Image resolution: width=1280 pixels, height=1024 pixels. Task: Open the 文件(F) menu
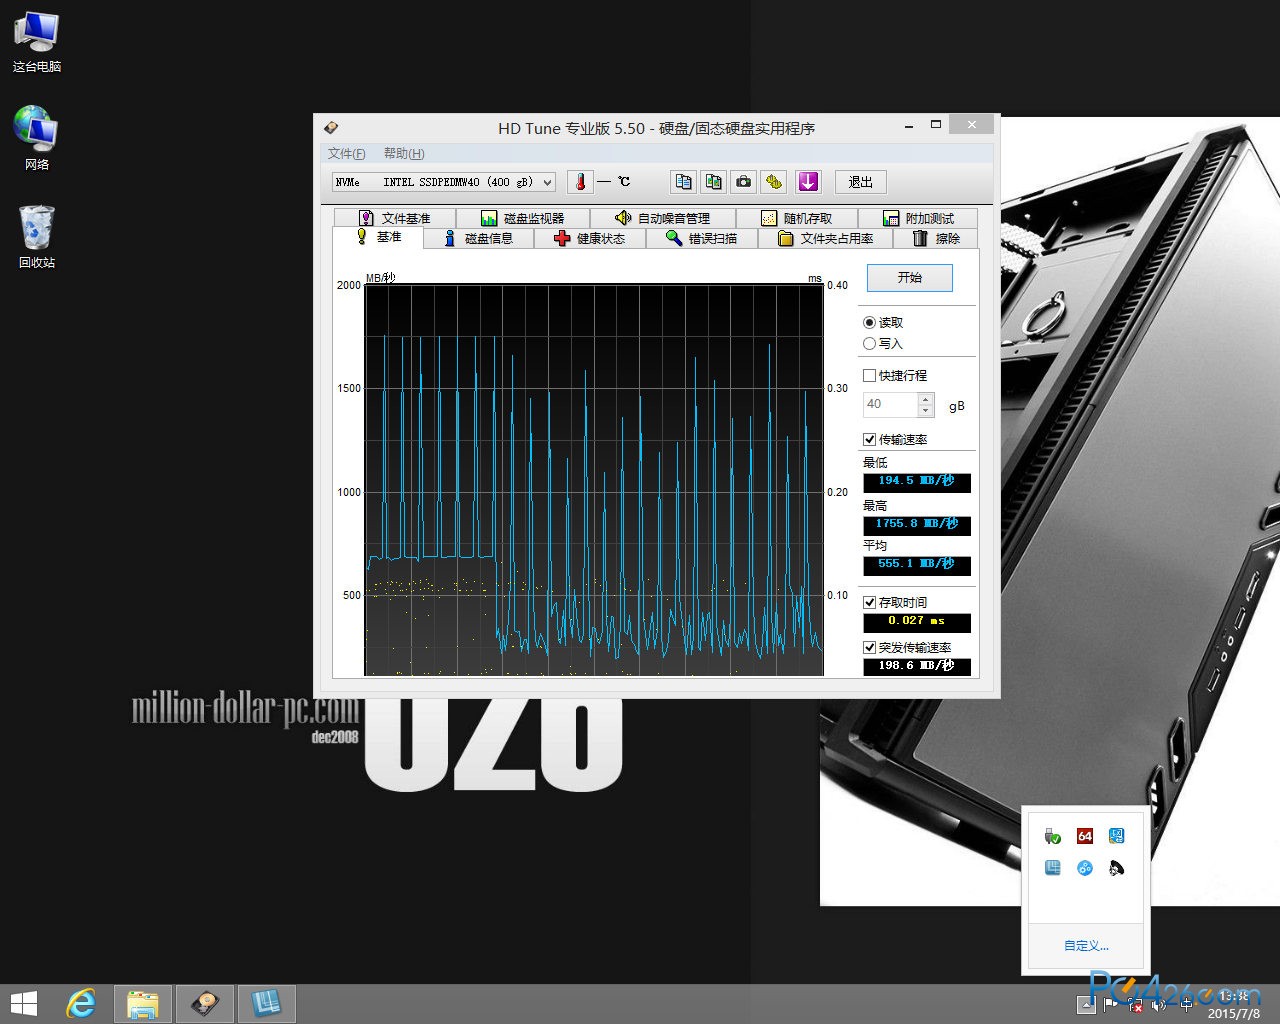(x=346, y=153)
